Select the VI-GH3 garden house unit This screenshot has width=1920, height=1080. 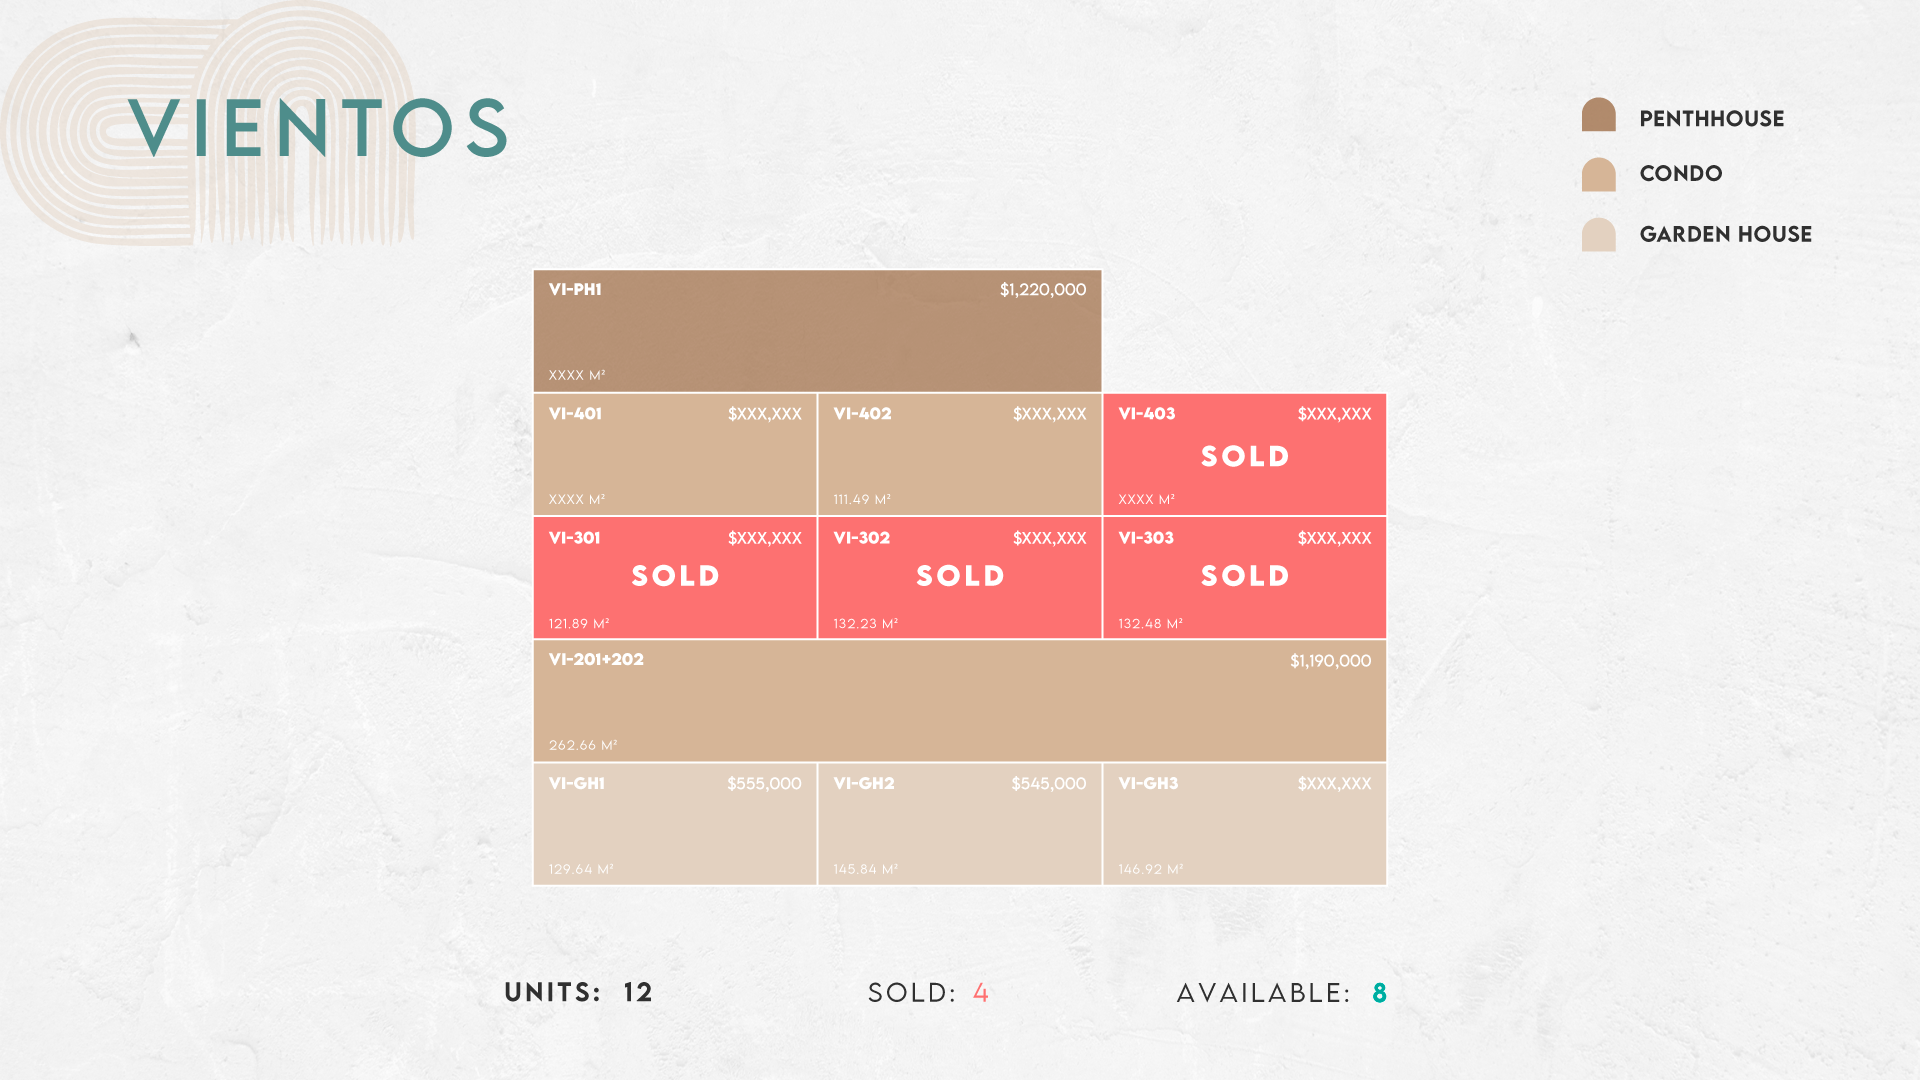click(x=1245, y=825)
